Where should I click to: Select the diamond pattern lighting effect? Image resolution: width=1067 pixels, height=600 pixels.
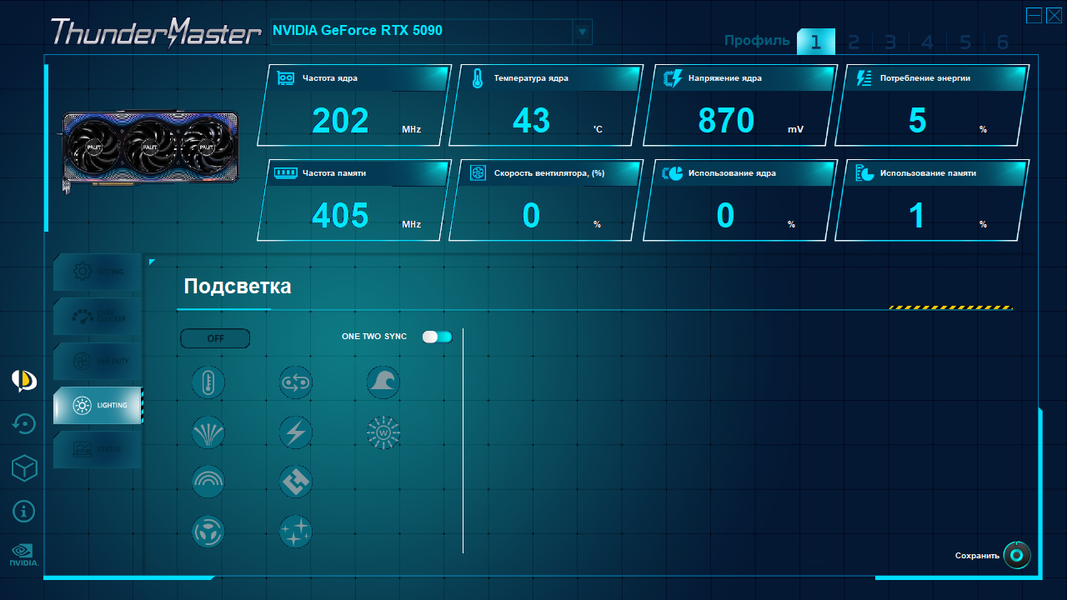tap(295, 482)
